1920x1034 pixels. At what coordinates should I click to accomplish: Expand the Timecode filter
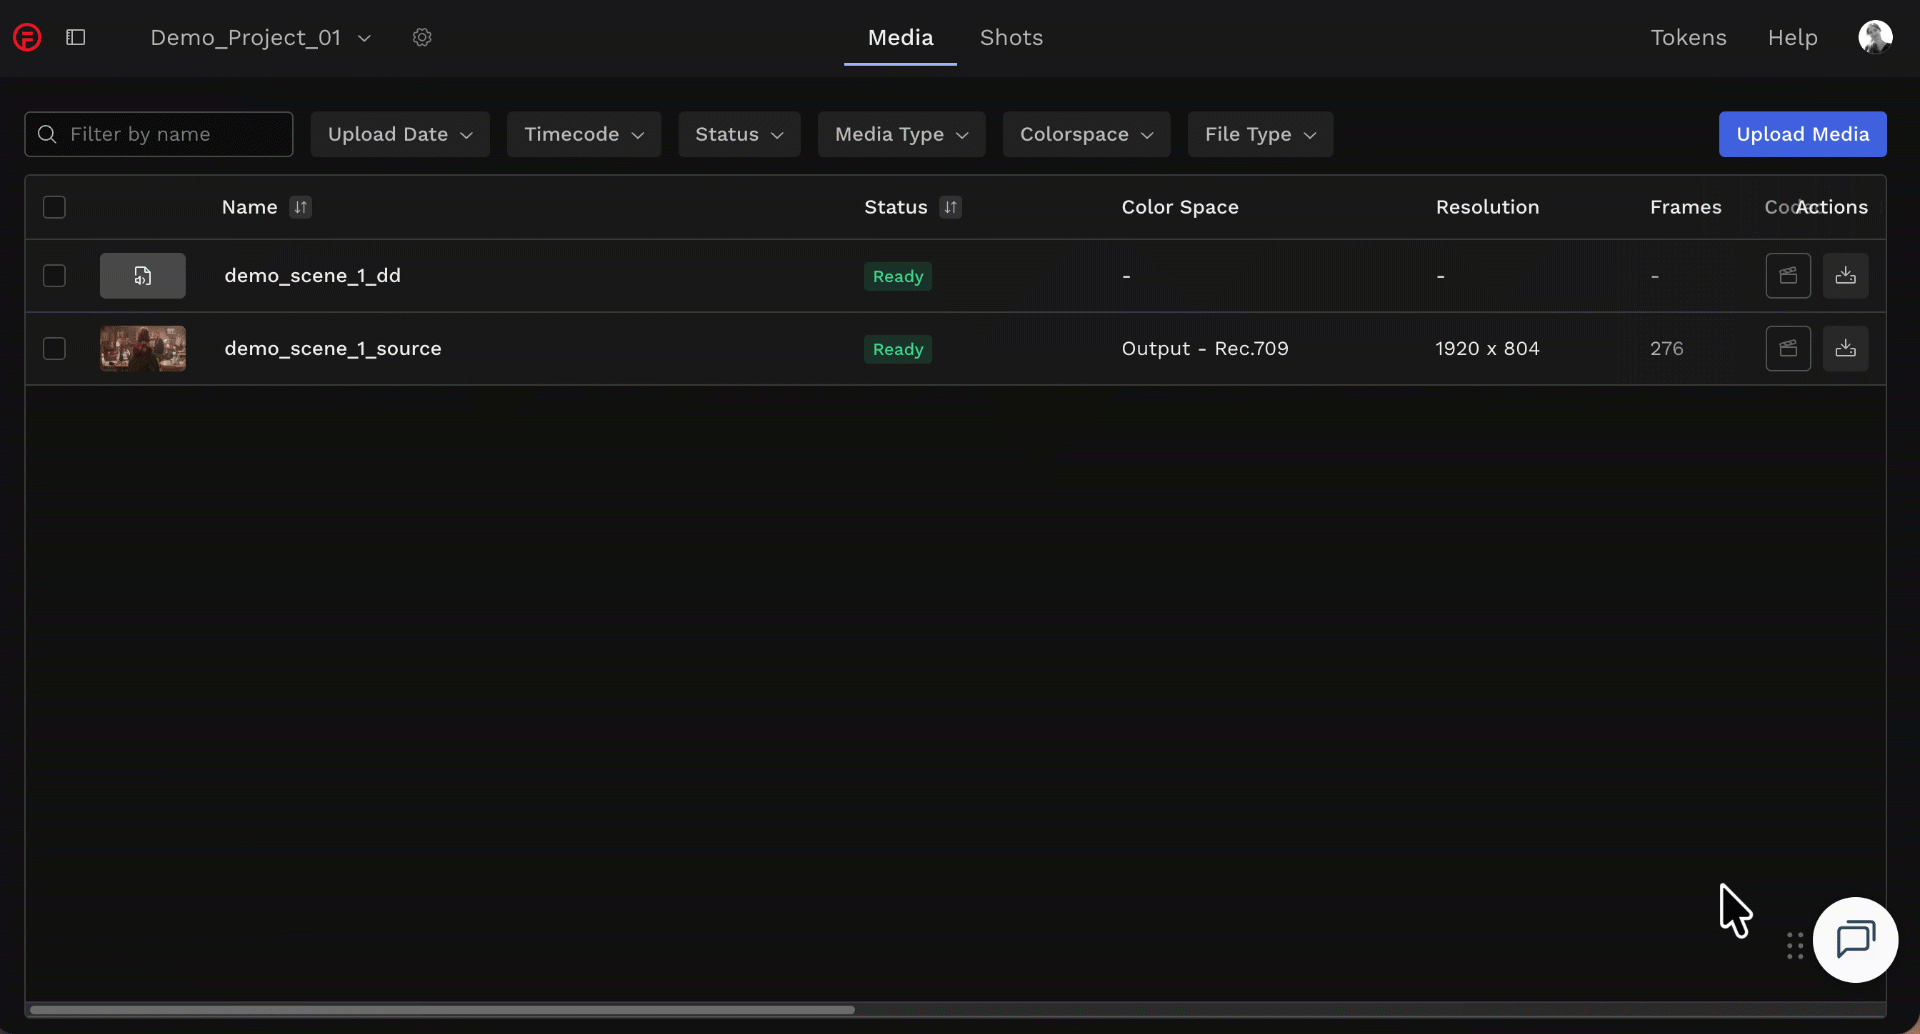584,134
